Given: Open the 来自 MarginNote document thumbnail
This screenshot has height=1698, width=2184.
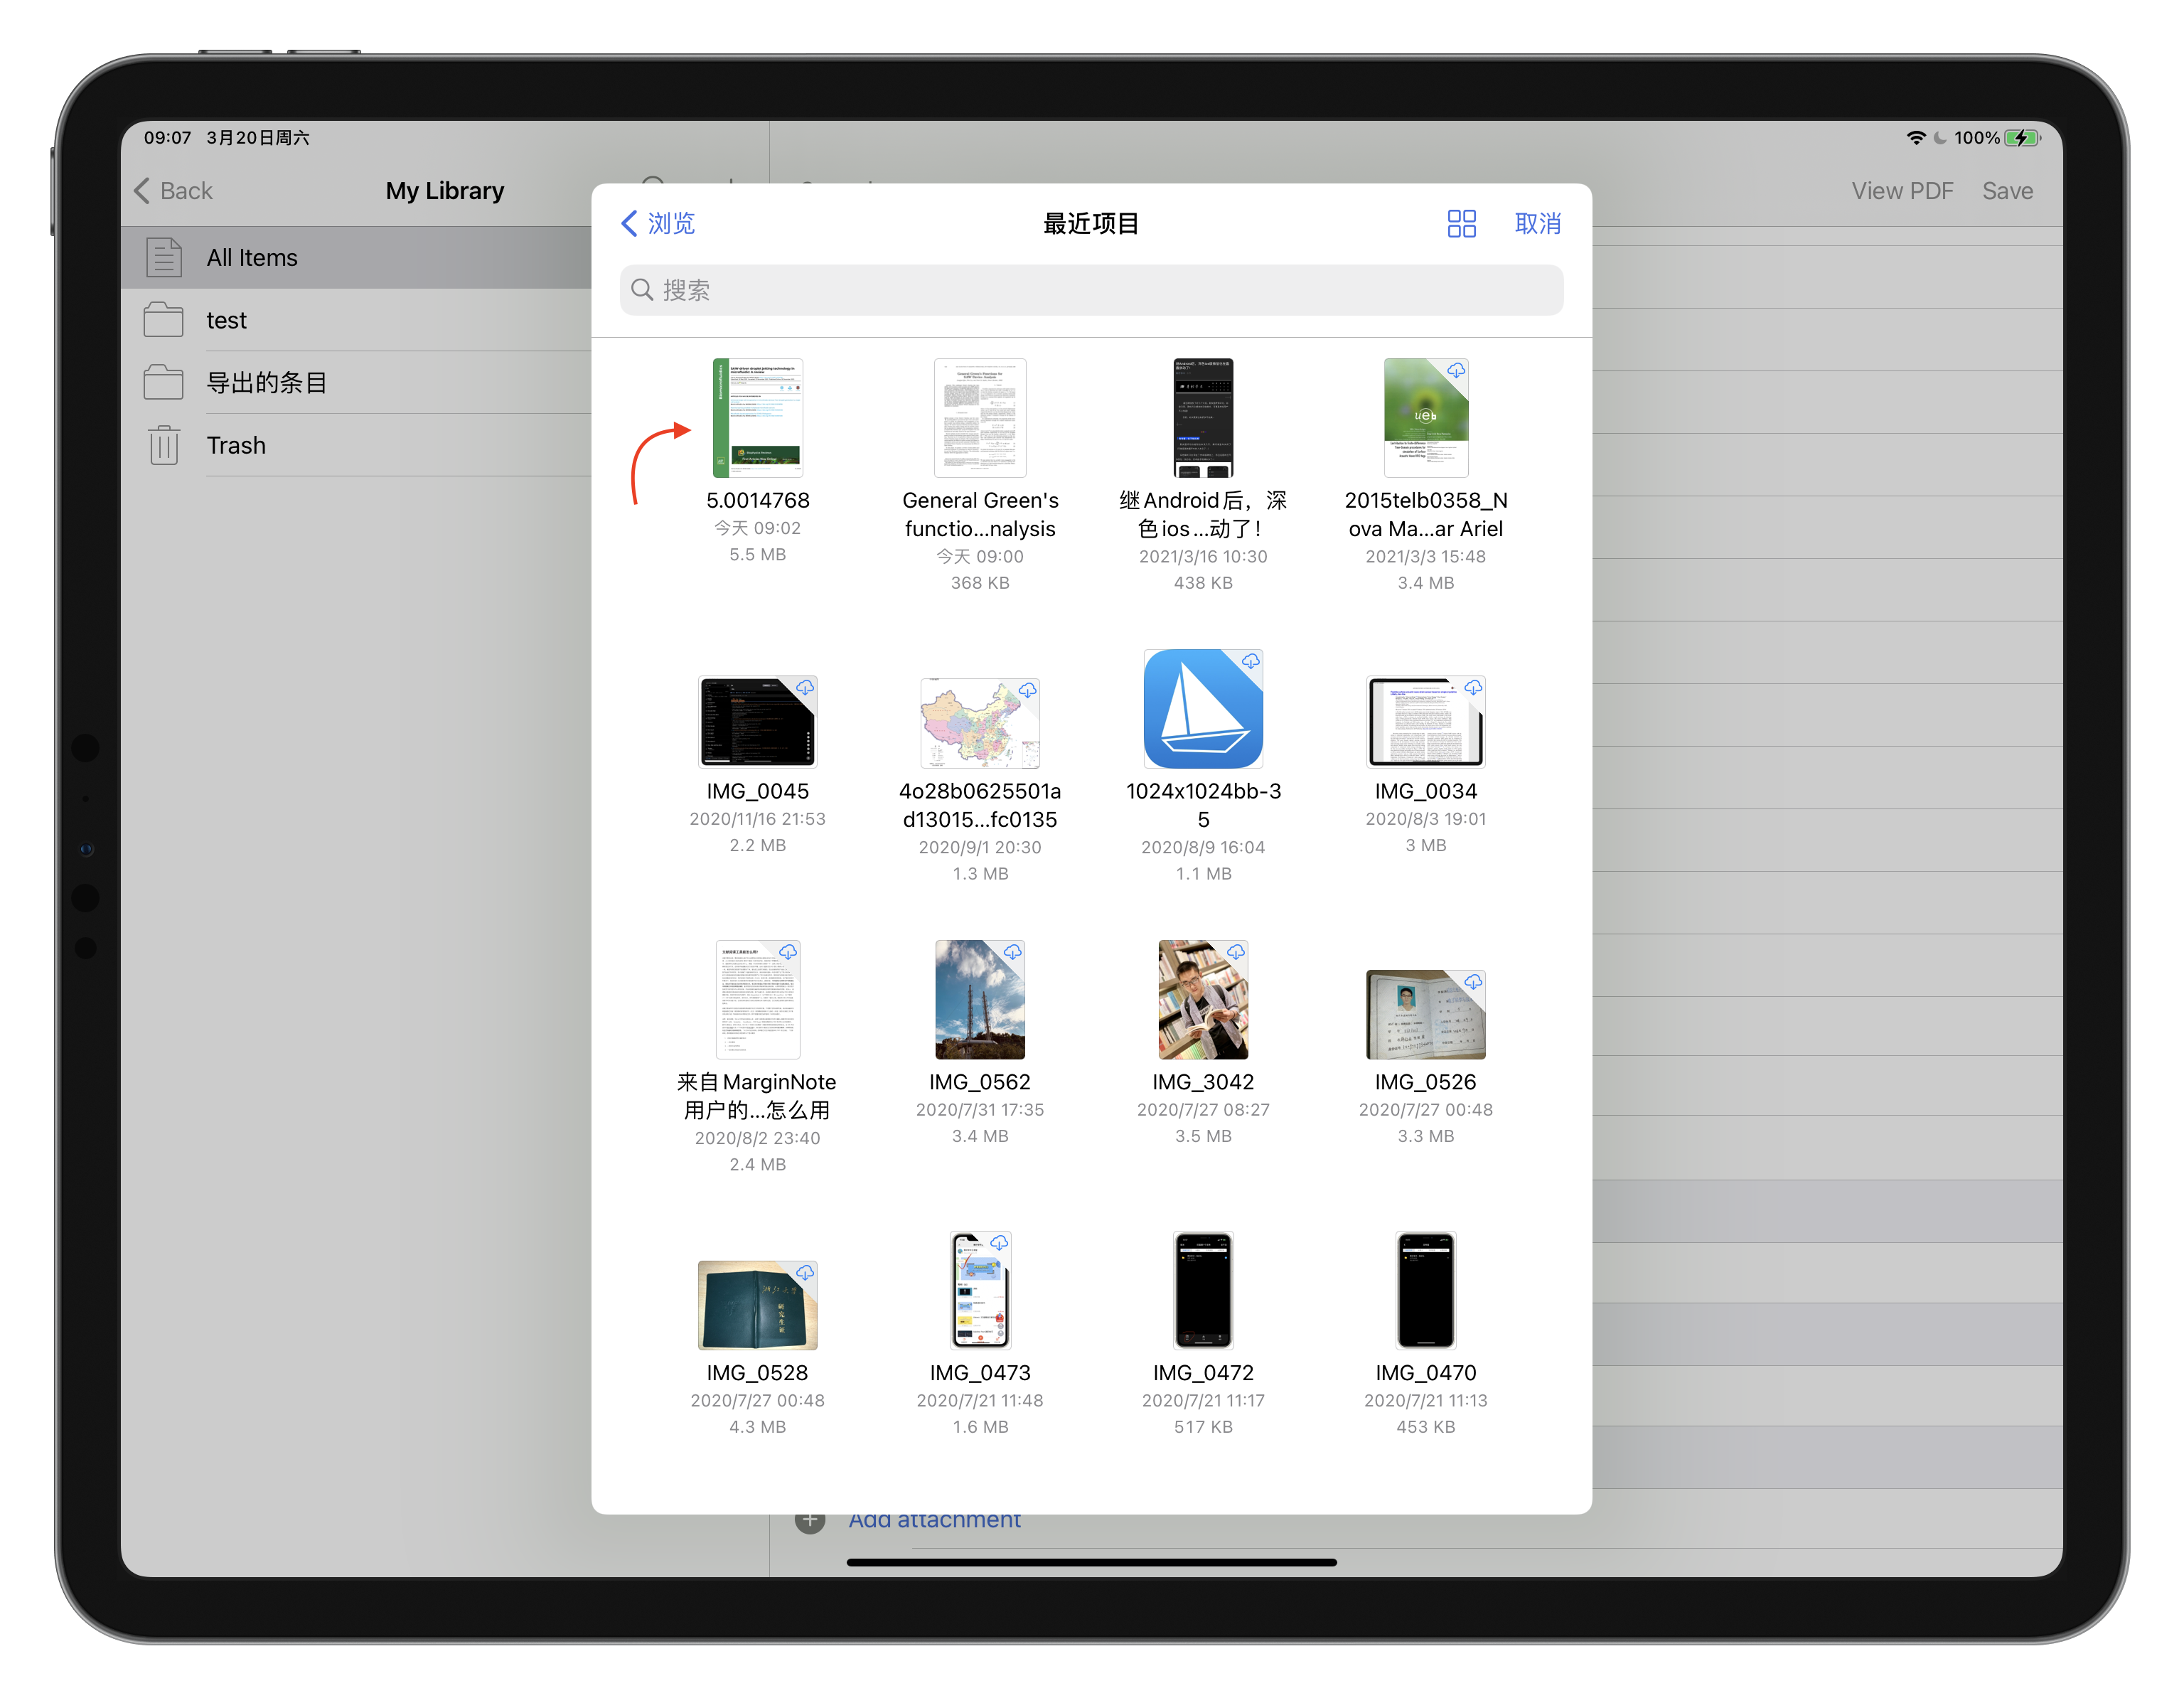Looking at the screenshot, I should coord(757,1000).
